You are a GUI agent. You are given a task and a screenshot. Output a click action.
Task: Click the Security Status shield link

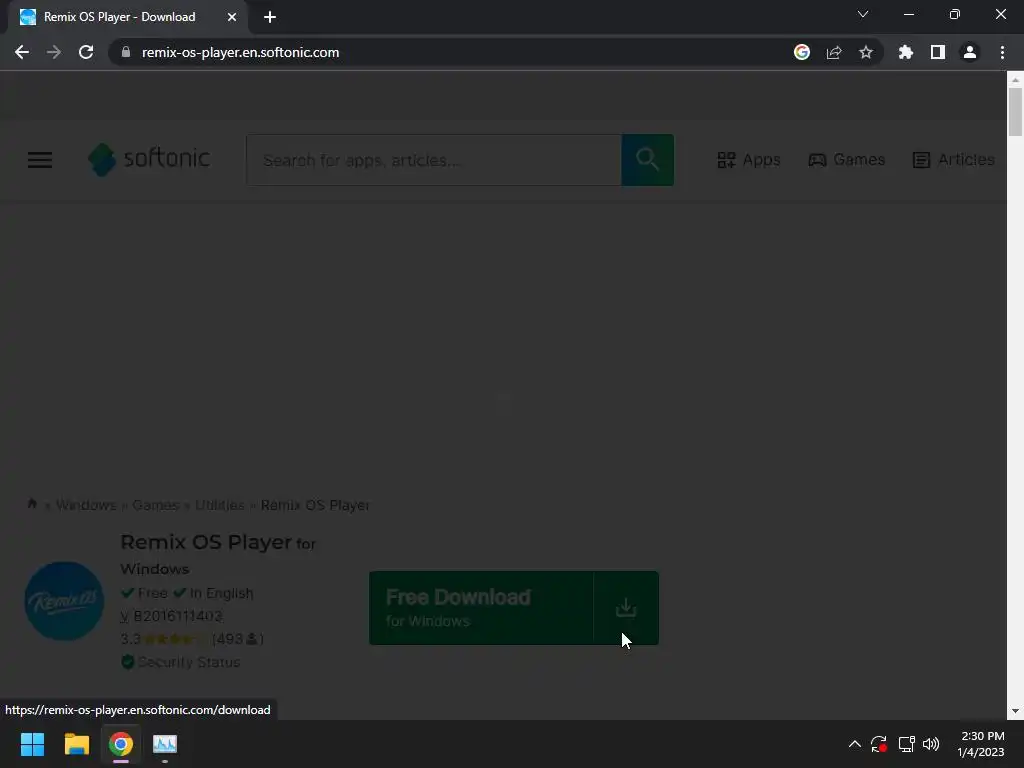pos(181,662)
